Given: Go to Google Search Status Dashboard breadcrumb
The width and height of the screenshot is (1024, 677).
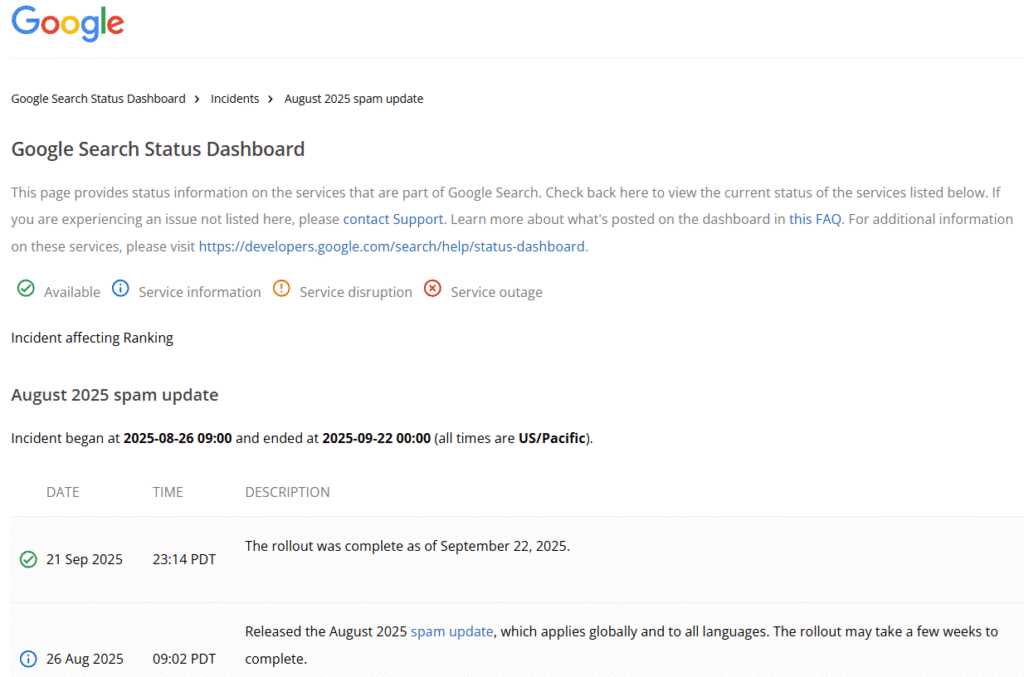Looking at the screenshot, I should coord(98,99).
